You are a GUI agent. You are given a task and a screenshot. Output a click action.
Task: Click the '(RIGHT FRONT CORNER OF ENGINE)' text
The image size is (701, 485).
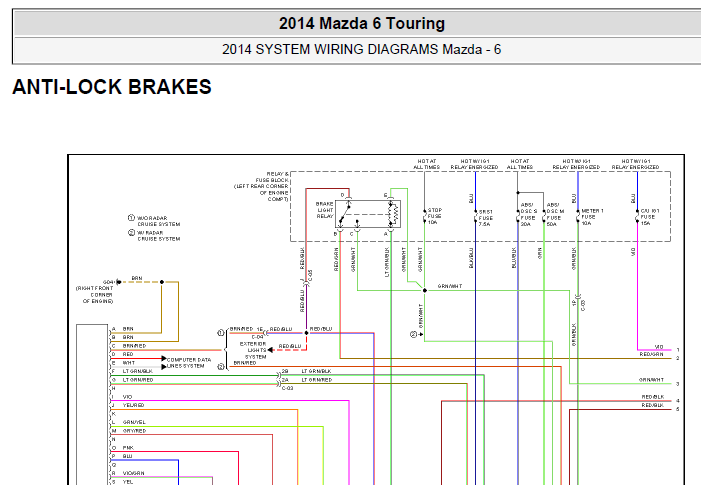(x=94, y=295)
